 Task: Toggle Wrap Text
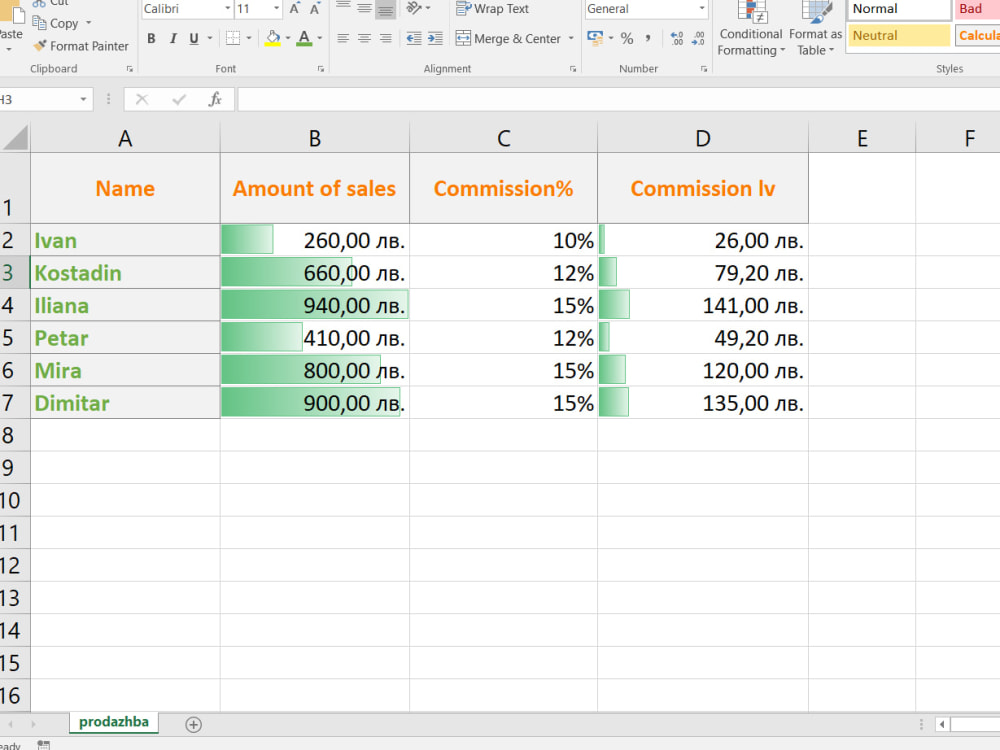coord(492,9)
